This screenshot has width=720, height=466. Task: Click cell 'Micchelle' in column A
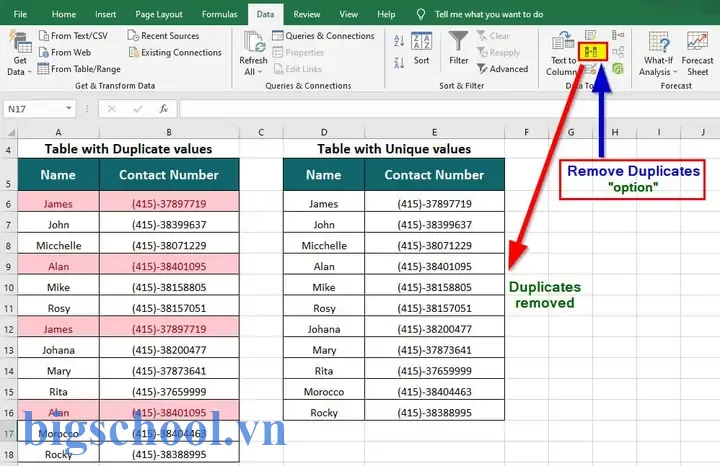pos(58,246)
